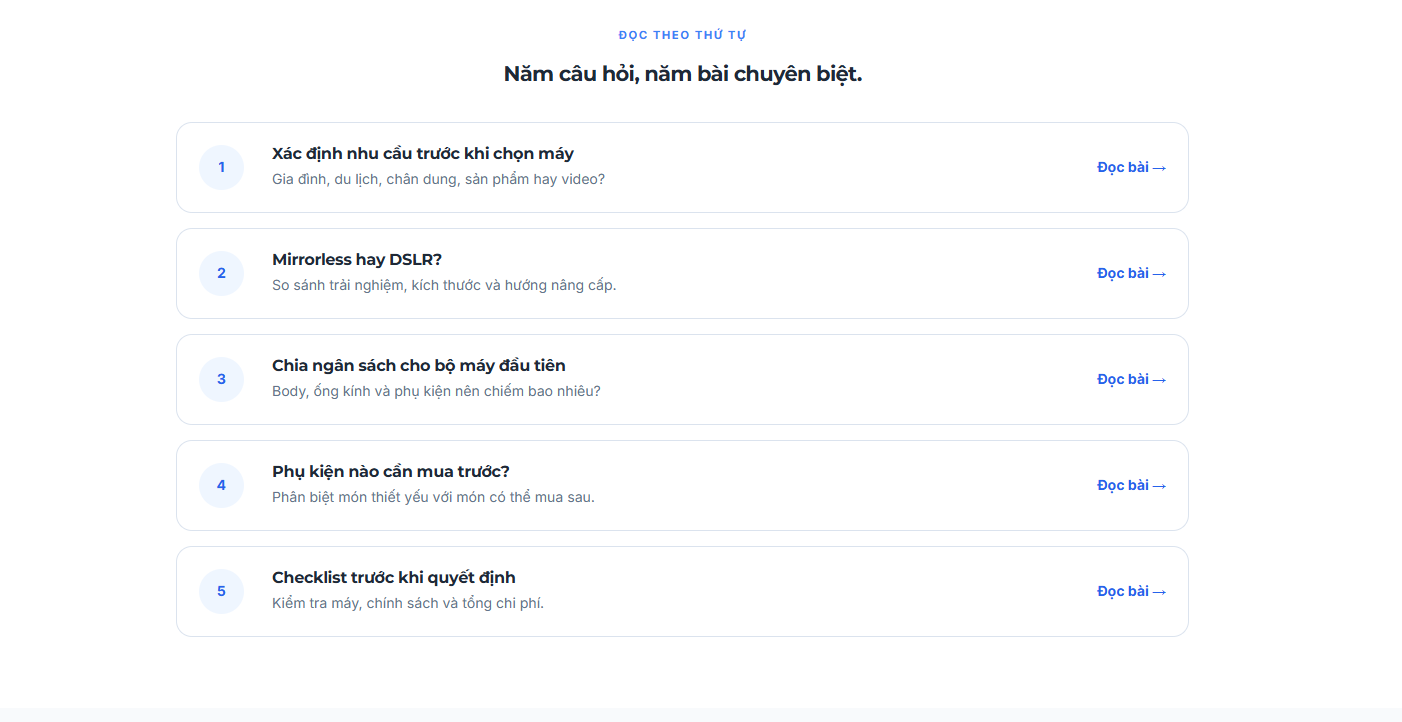Click the number 5 step badge
Image resolution: width=1402 pixels, height=722 pixels.
click(x=221, y=592)
